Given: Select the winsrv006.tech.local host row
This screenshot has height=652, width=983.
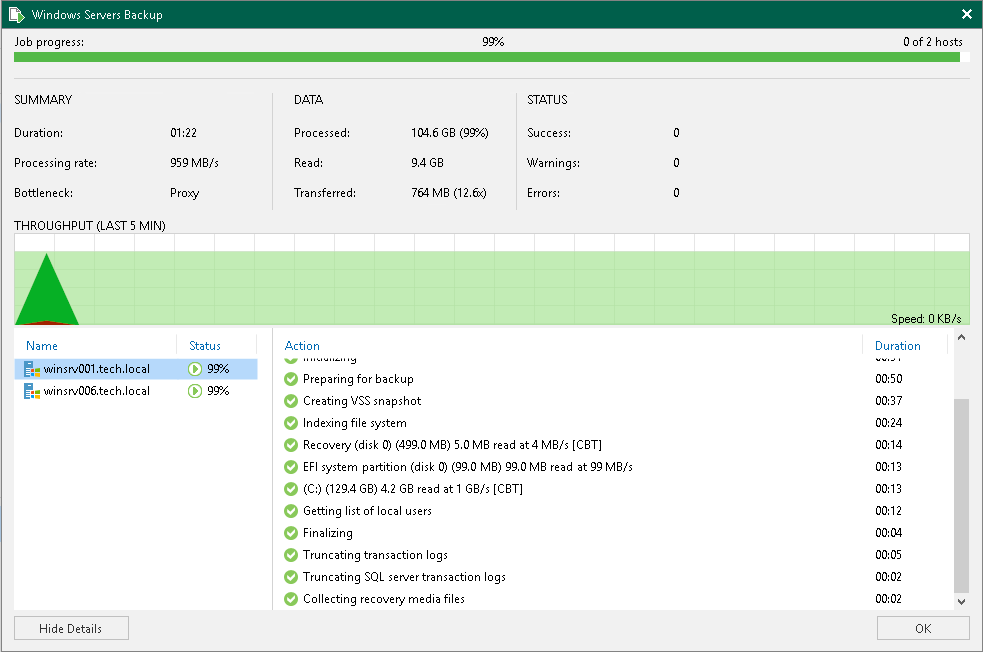Looking at the screenshot, I should click(120, 390).
